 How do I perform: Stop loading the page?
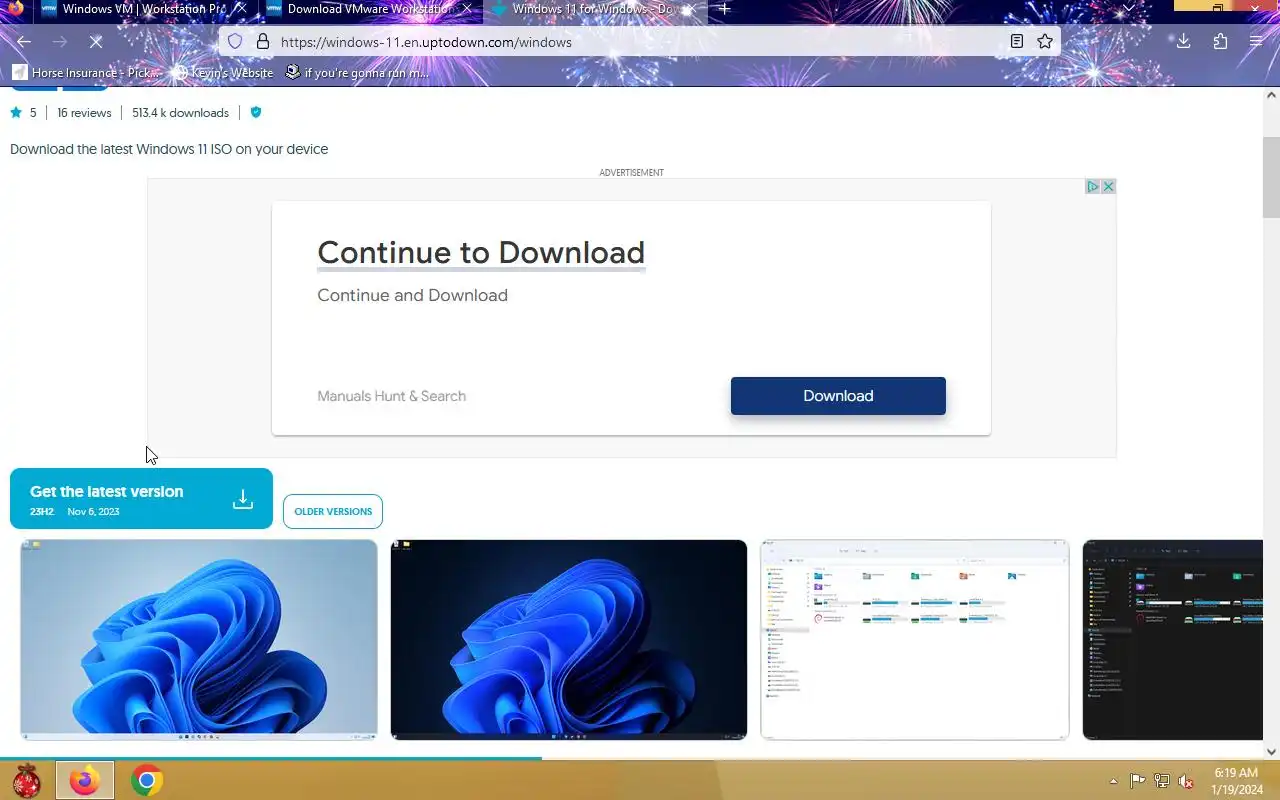(96, 42)
